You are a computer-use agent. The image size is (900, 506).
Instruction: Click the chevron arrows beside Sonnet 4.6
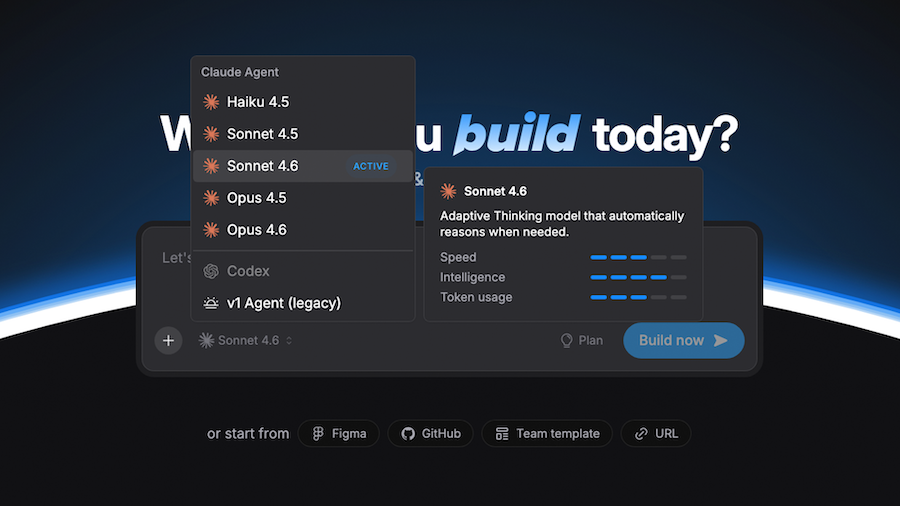point(289,340)
